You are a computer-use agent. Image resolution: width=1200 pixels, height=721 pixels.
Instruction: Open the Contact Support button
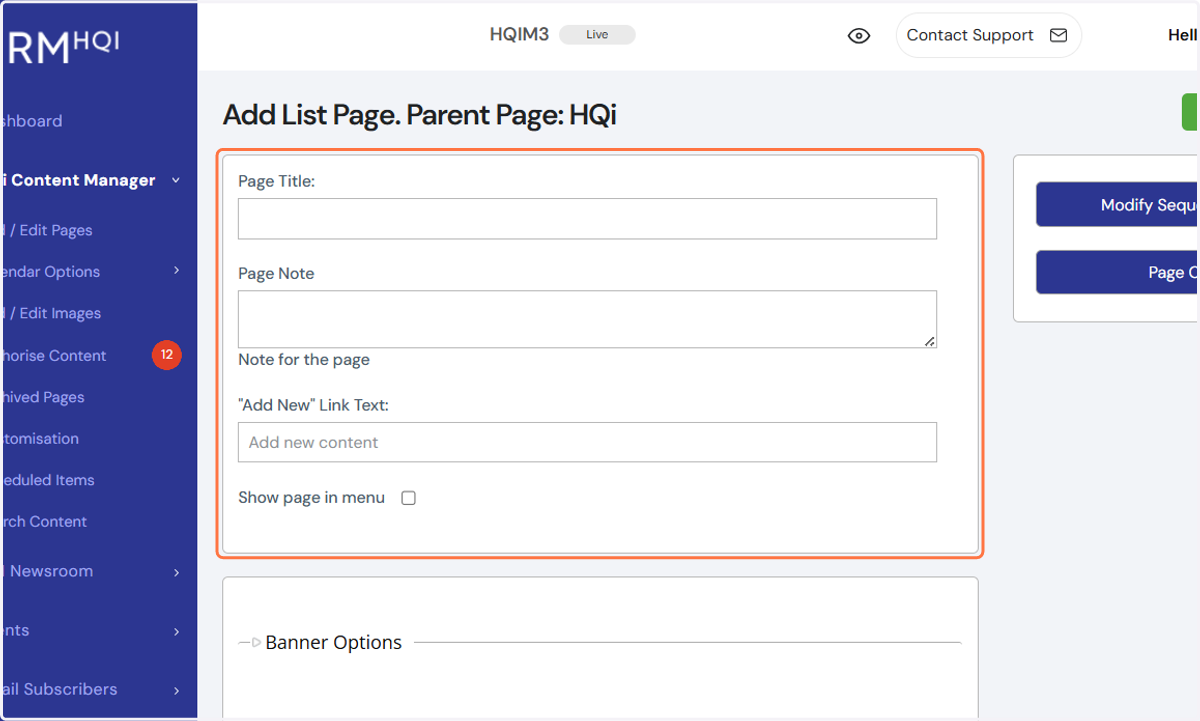tap(988, 35)
